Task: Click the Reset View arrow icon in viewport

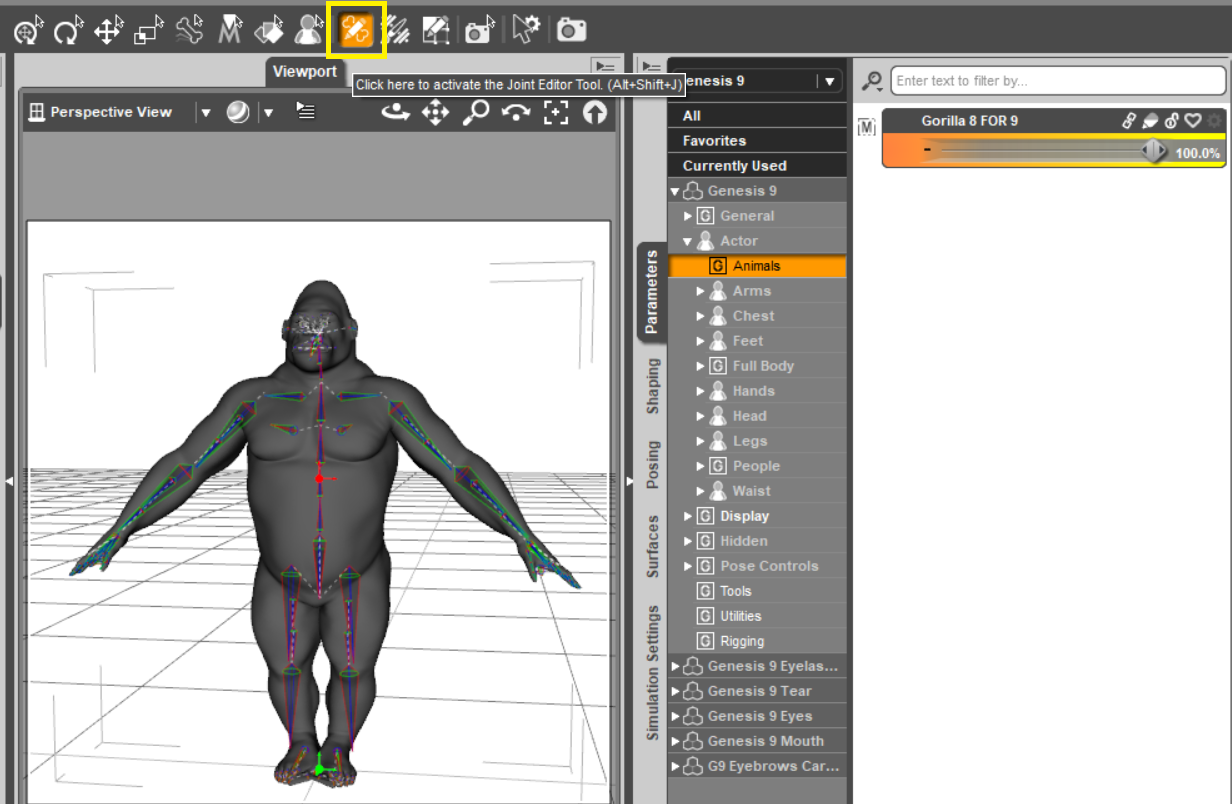Action: 595,112
